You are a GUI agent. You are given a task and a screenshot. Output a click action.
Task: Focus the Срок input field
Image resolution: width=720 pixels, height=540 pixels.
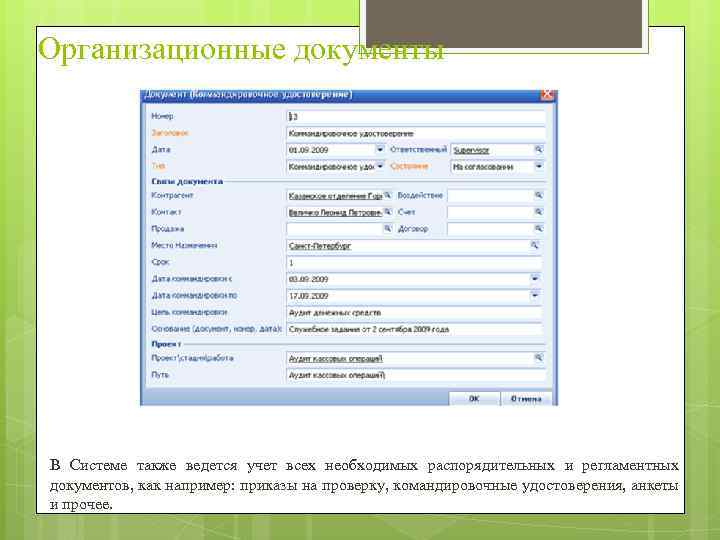click(x=414, y=263)
